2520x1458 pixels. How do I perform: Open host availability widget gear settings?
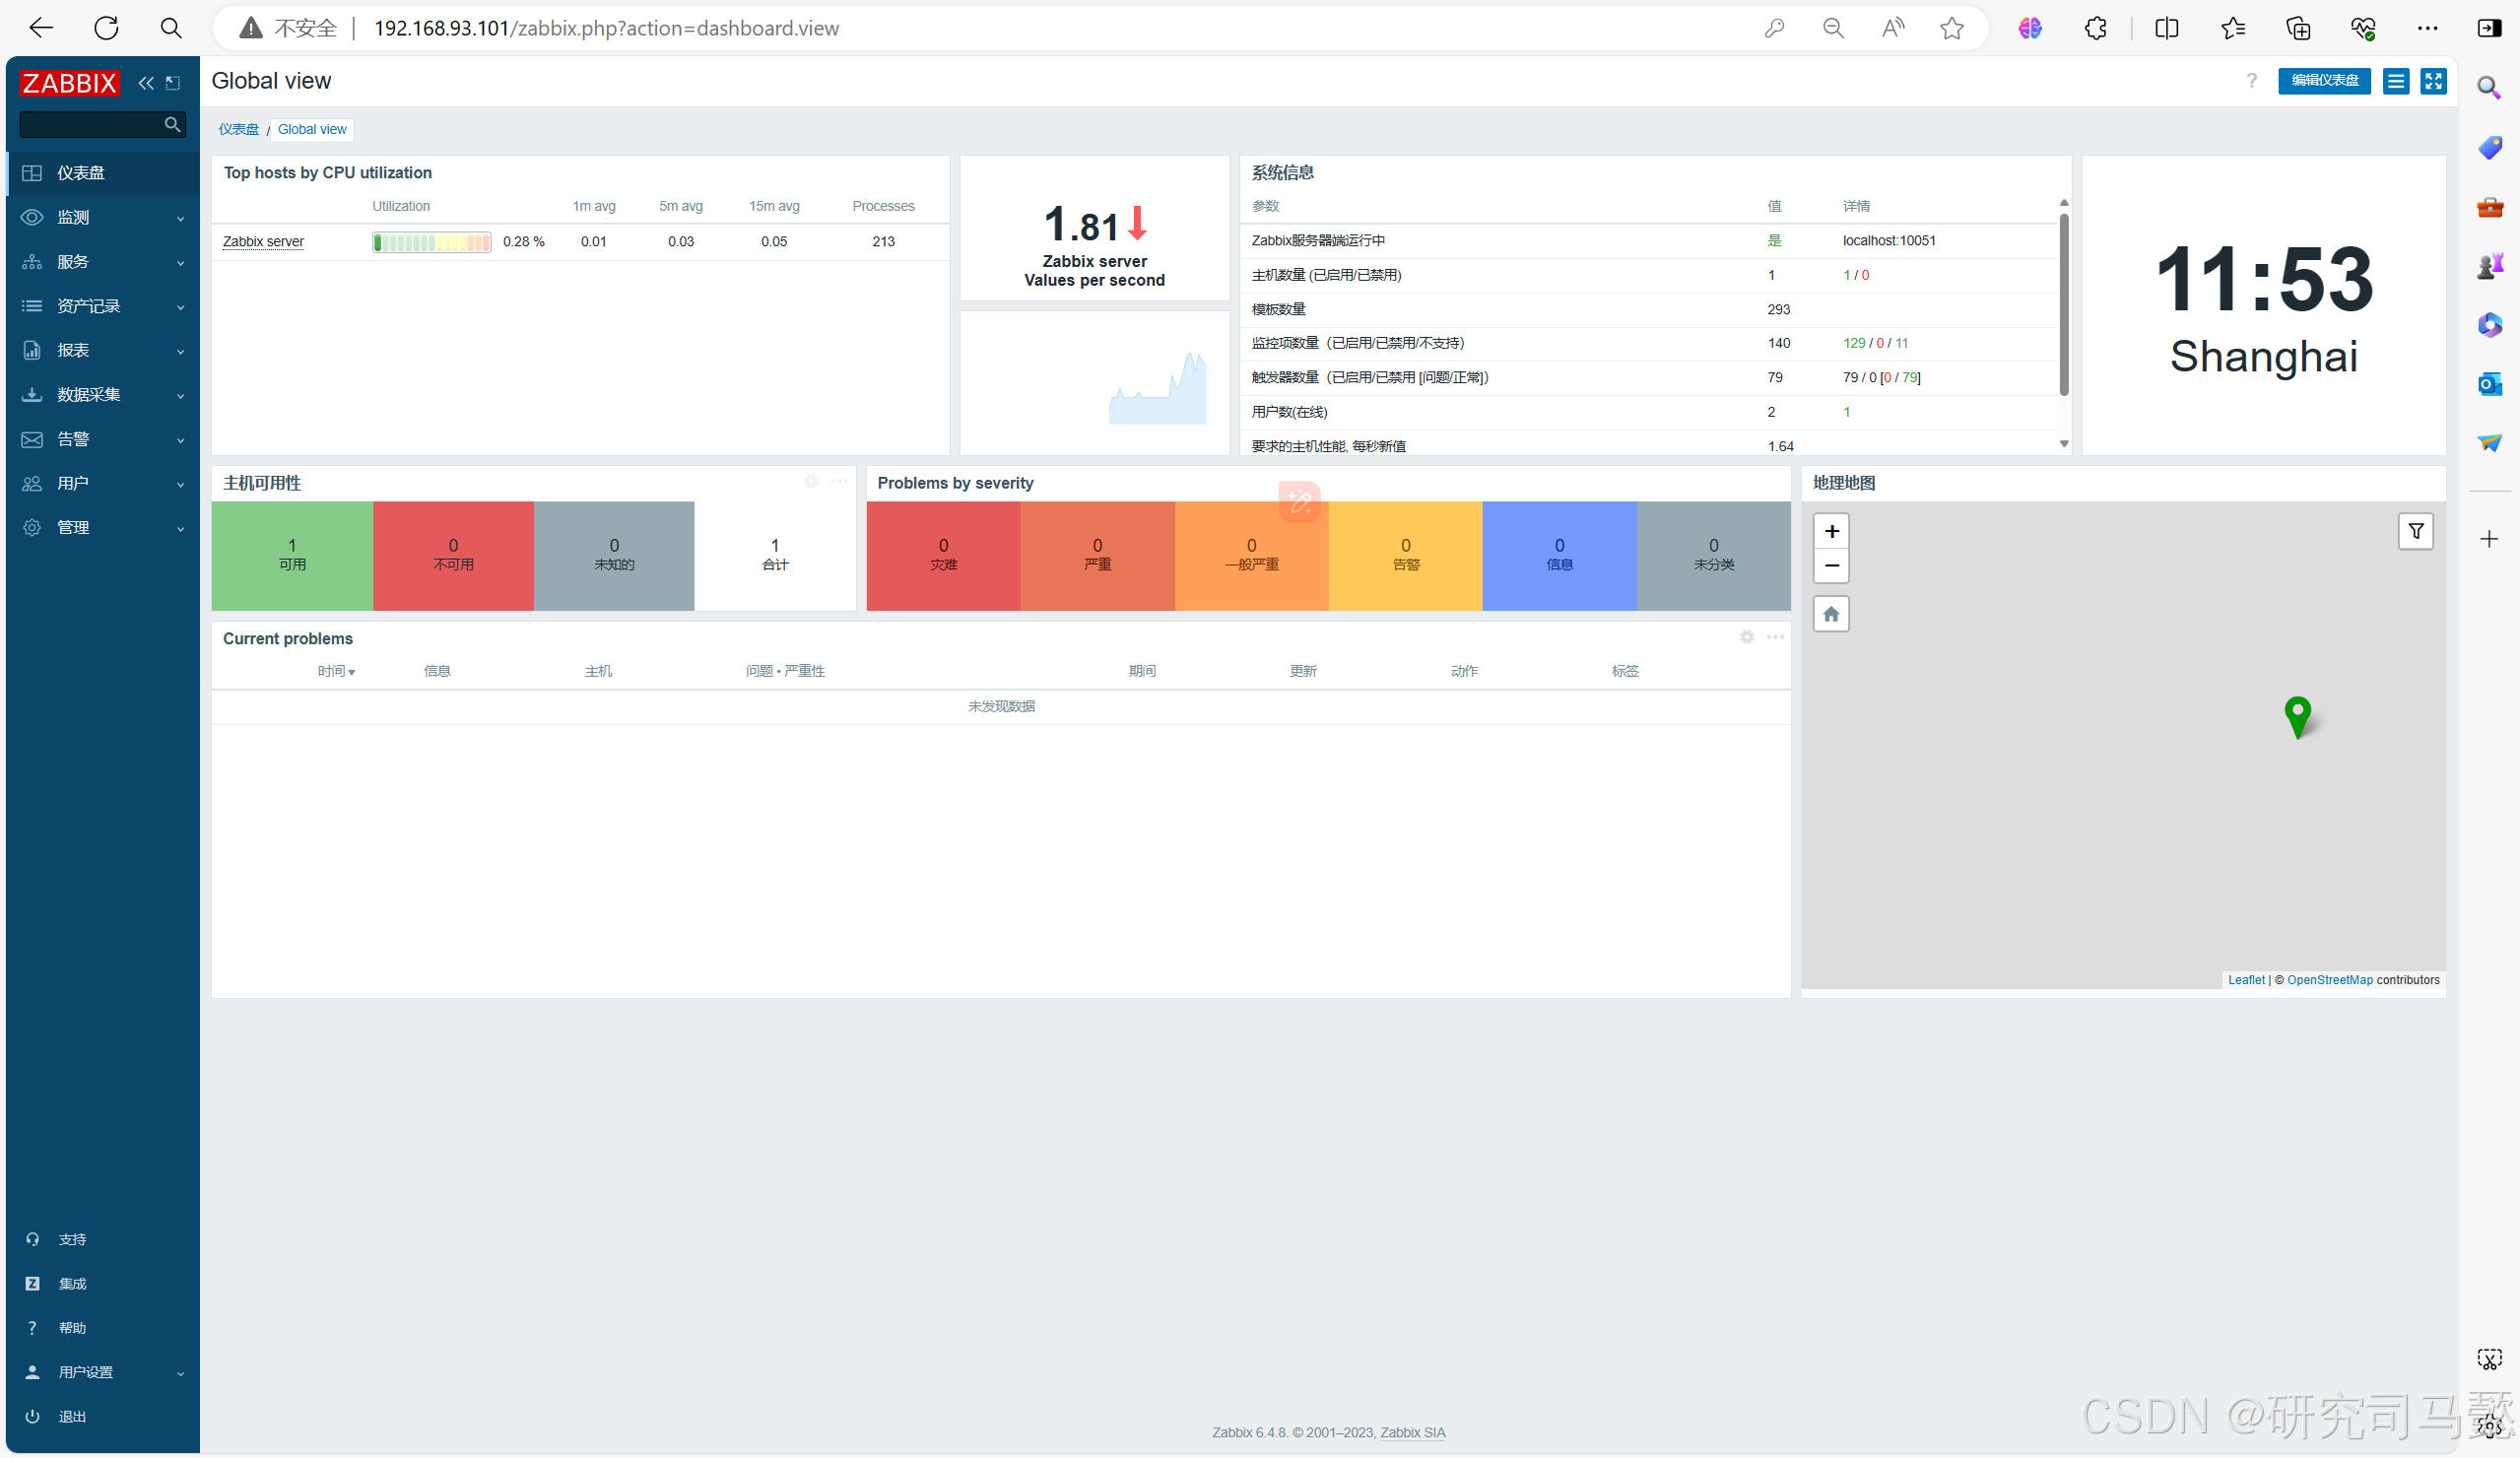(811, 482)
